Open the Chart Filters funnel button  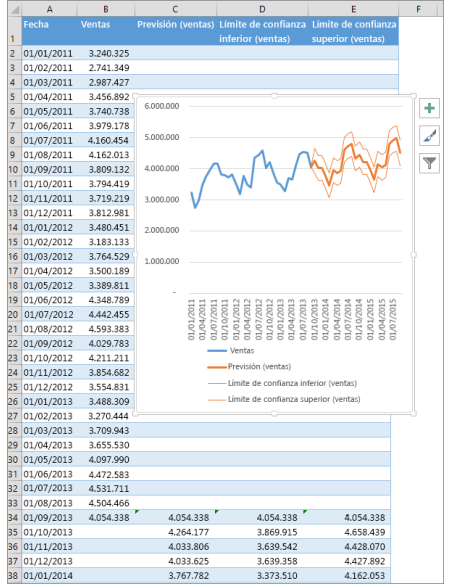pyautogui.click(x=429, y=163)
